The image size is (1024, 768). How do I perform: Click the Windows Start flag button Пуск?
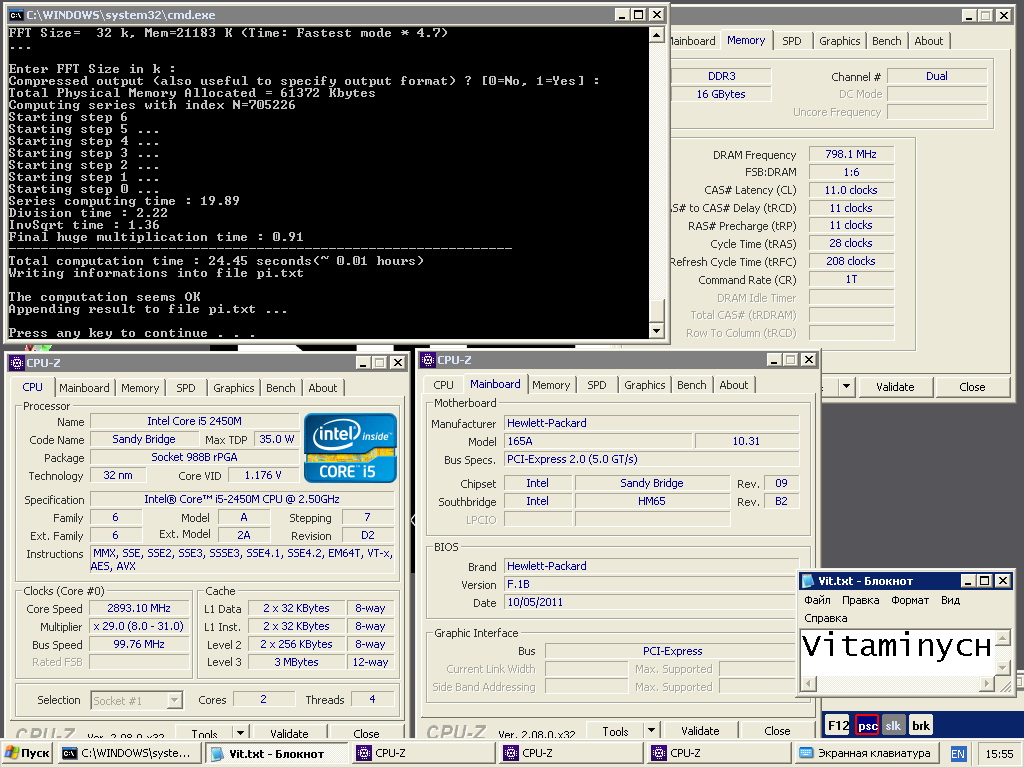(x=27, y=753)
